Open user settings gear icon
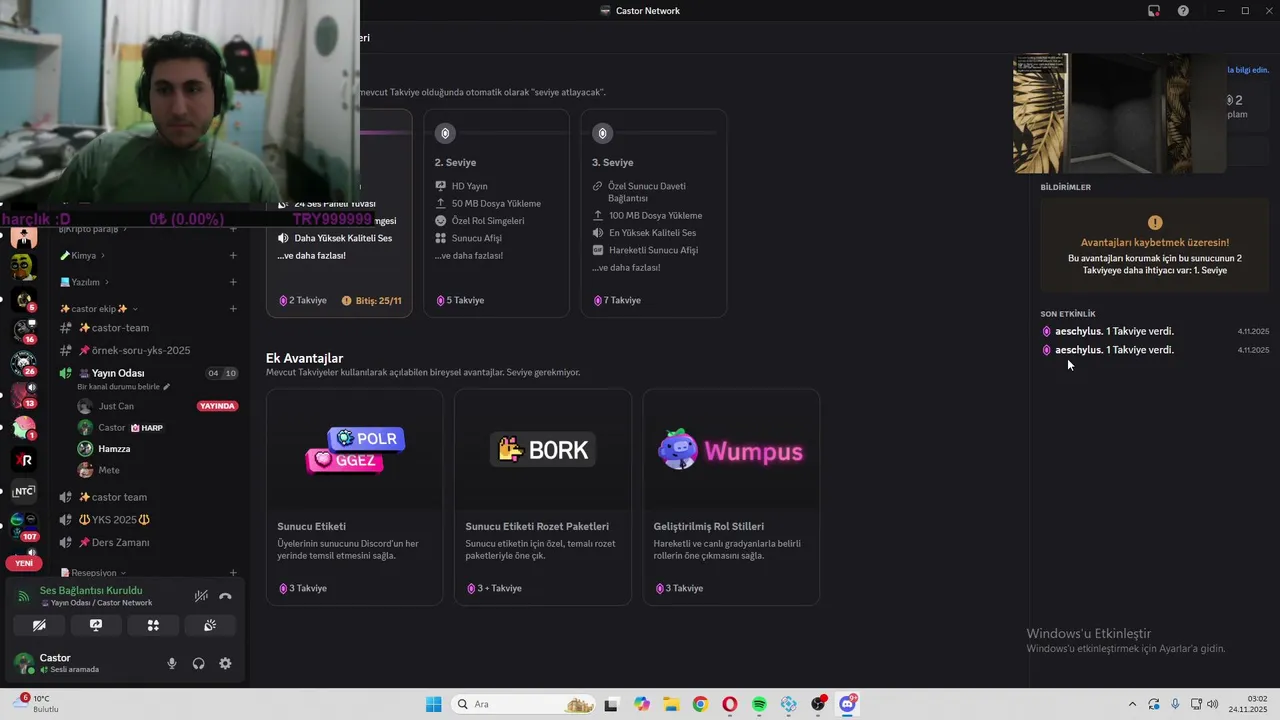The width and height of the screenshot is (1280, 720). coord(225,663)
